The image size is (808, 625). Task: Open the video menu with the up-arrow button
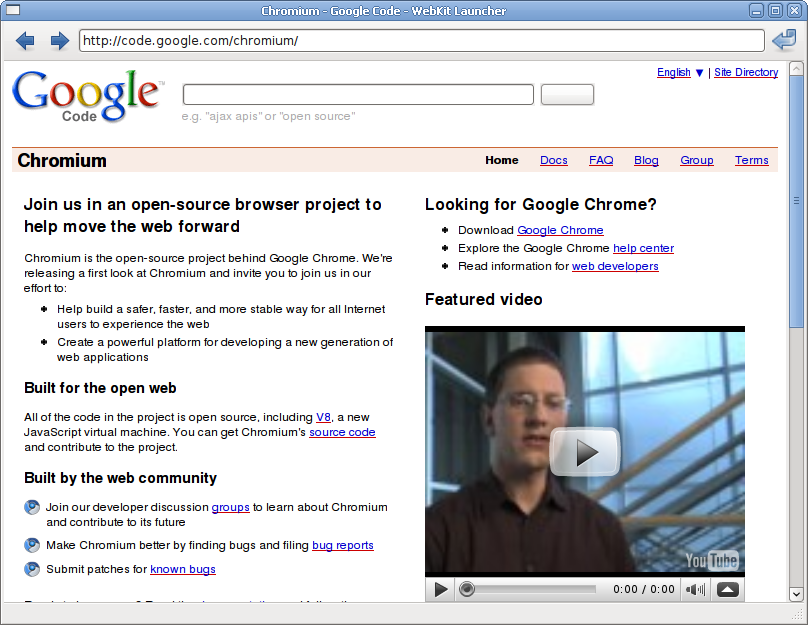pyautogui.click(x=728, y=589)
